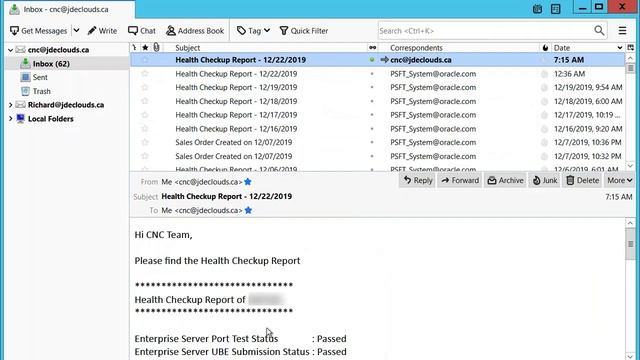Toggle junk status of 12/19/2019 message
Image resolution: width=640 pixels, height=360 pixels.
tap(544, 87)
